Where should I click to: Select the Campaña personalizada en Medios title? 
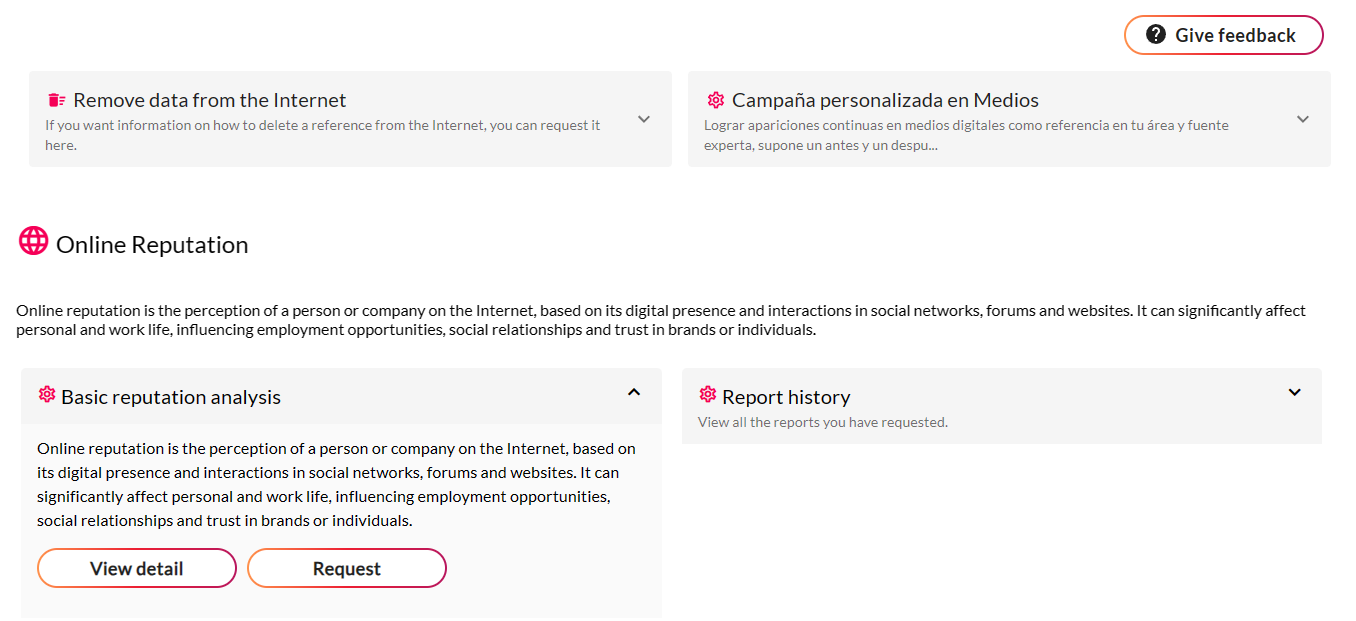pyautogui.click(x=885, y=100)
